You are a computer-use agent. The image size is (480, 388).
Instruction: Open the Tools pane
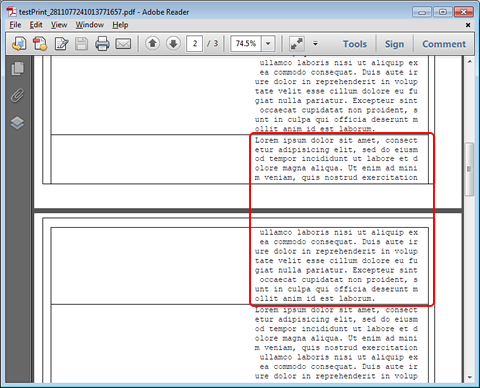[x=355, y=44]
